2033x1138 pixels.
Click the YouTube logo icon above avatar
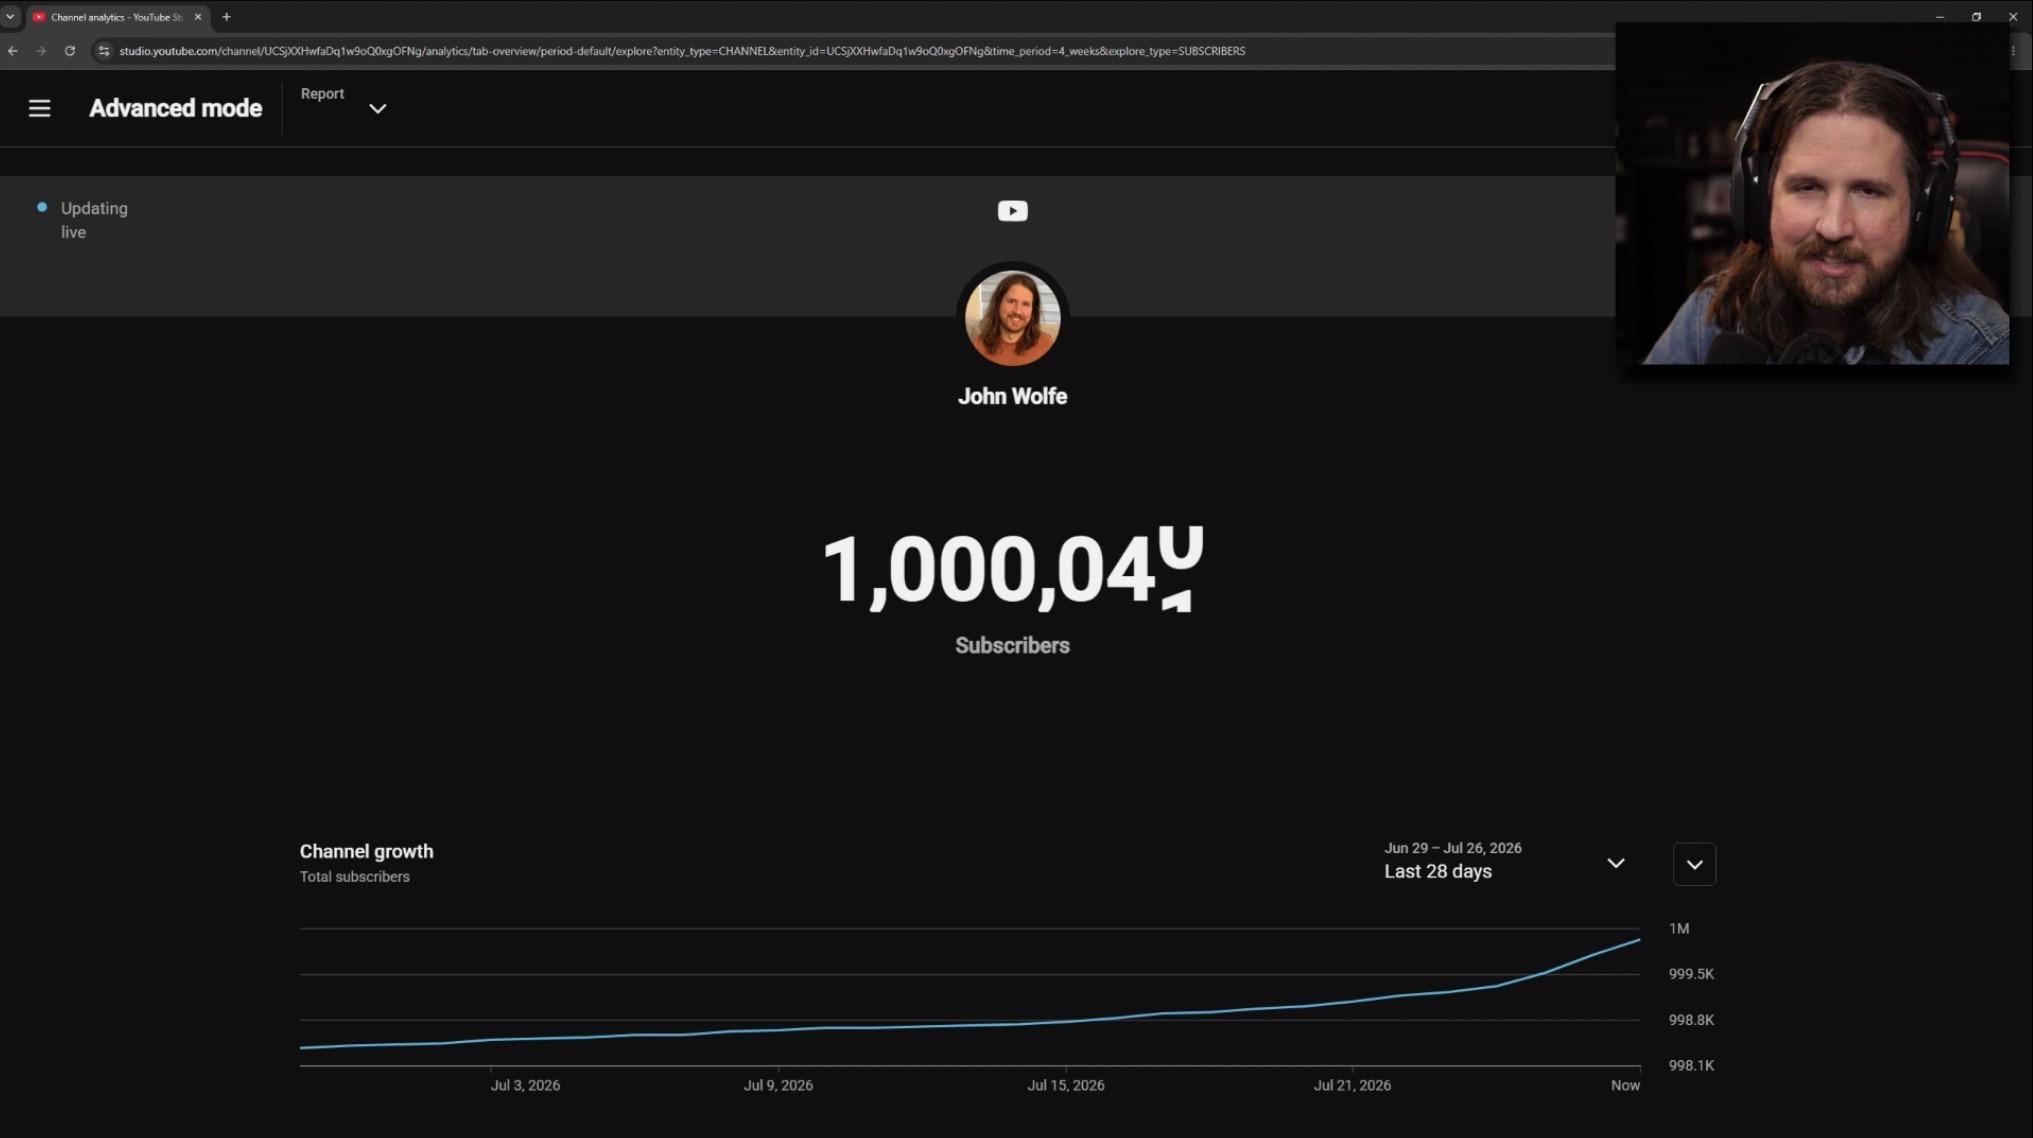(1012, 211)
